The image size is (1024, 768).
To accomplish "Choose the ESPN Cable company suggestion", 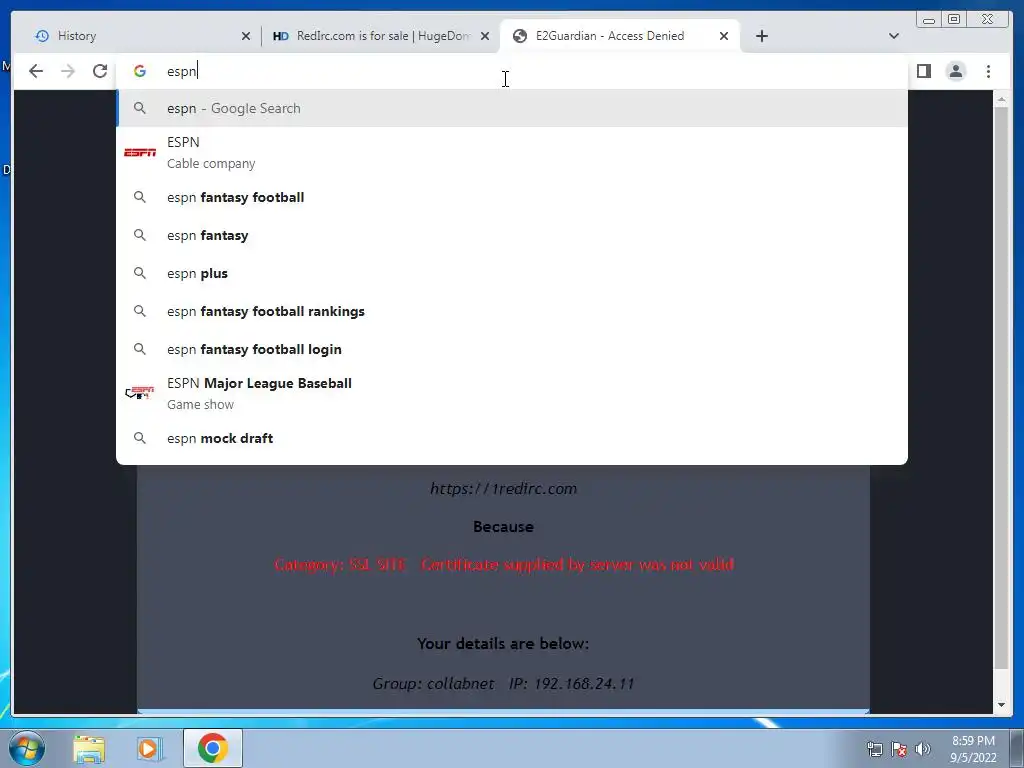I will [x=511, y=153].
